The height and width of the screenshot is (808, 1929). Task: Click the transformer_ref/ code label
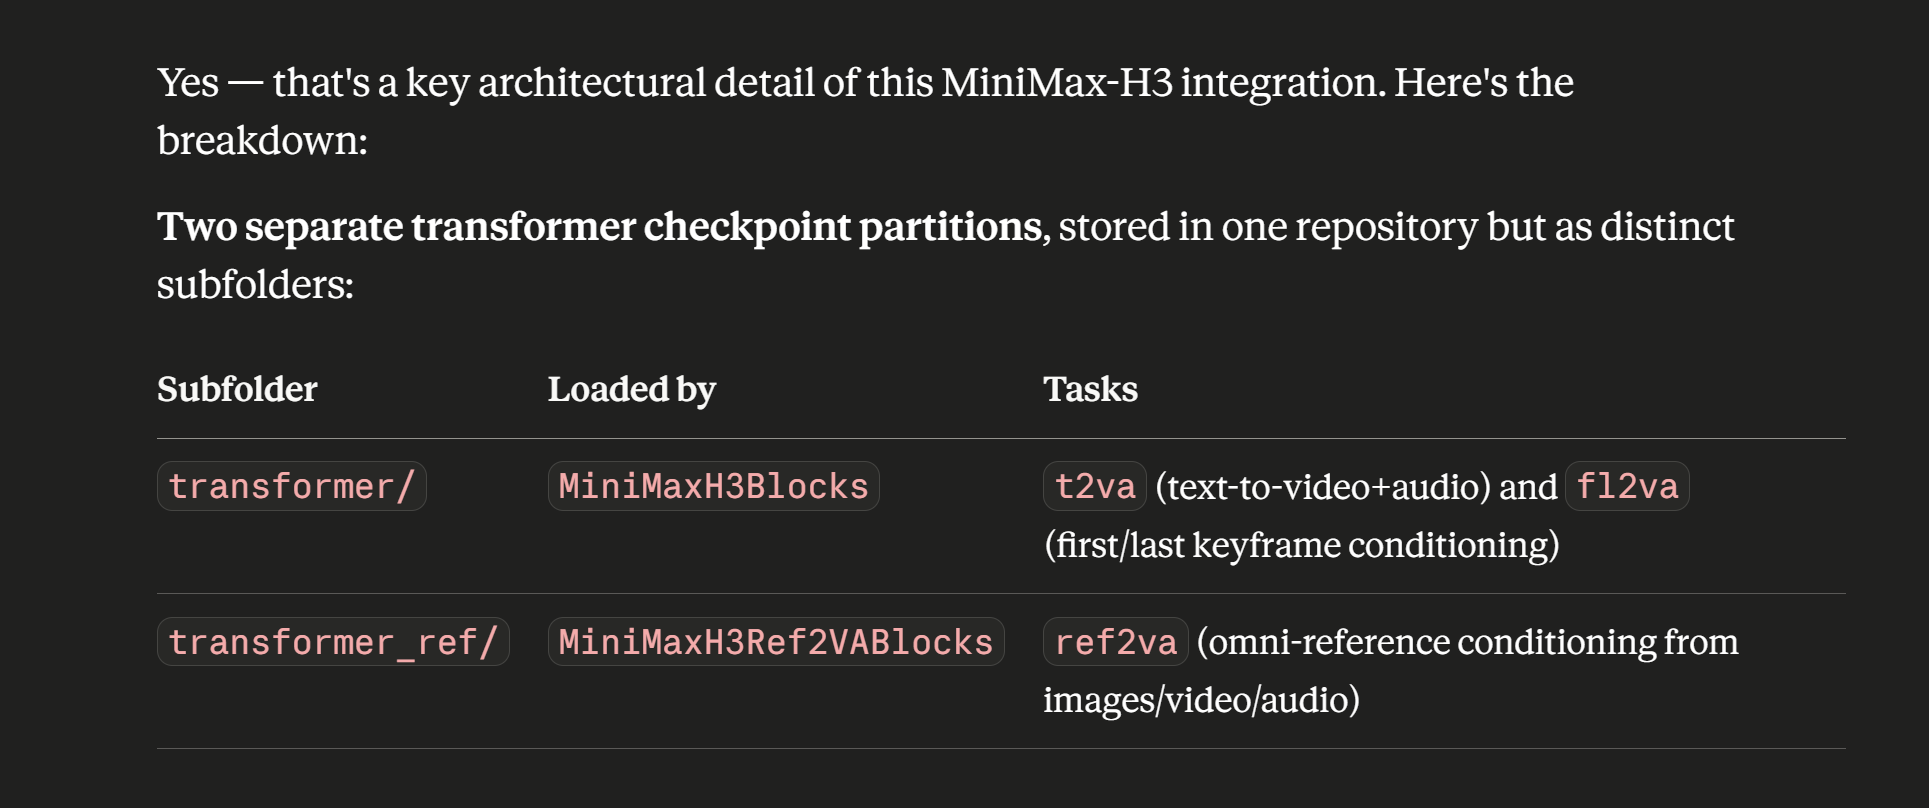pos(333,642)
